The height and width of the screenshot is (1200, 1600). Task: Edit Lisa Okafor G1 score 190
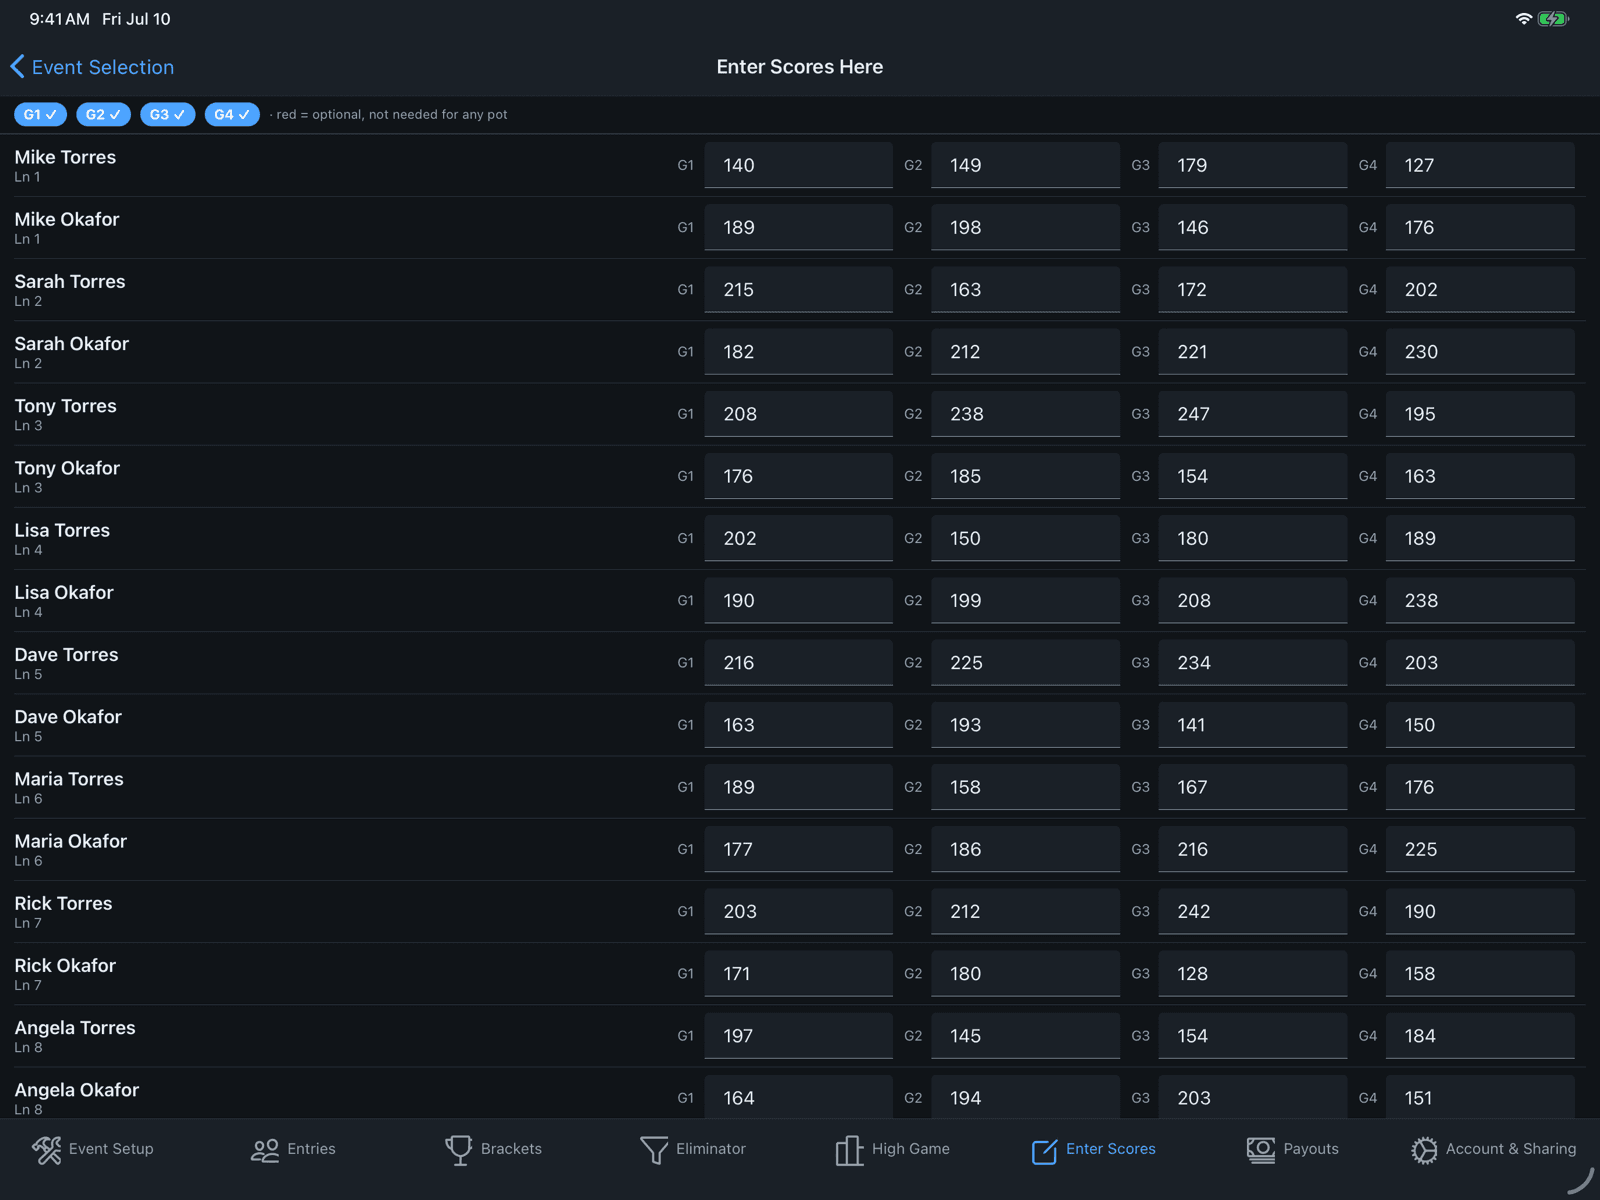click(798, 600)
